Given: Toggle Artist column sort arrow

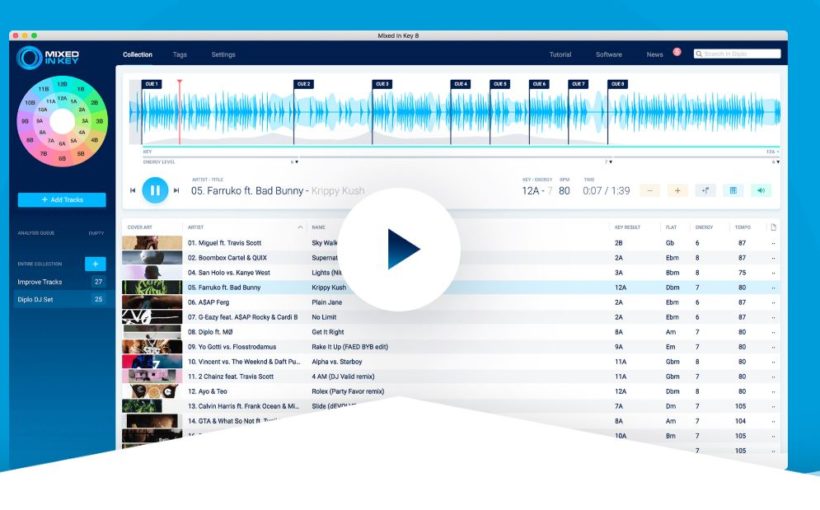Looking at the screenshot, I should 300,227.
